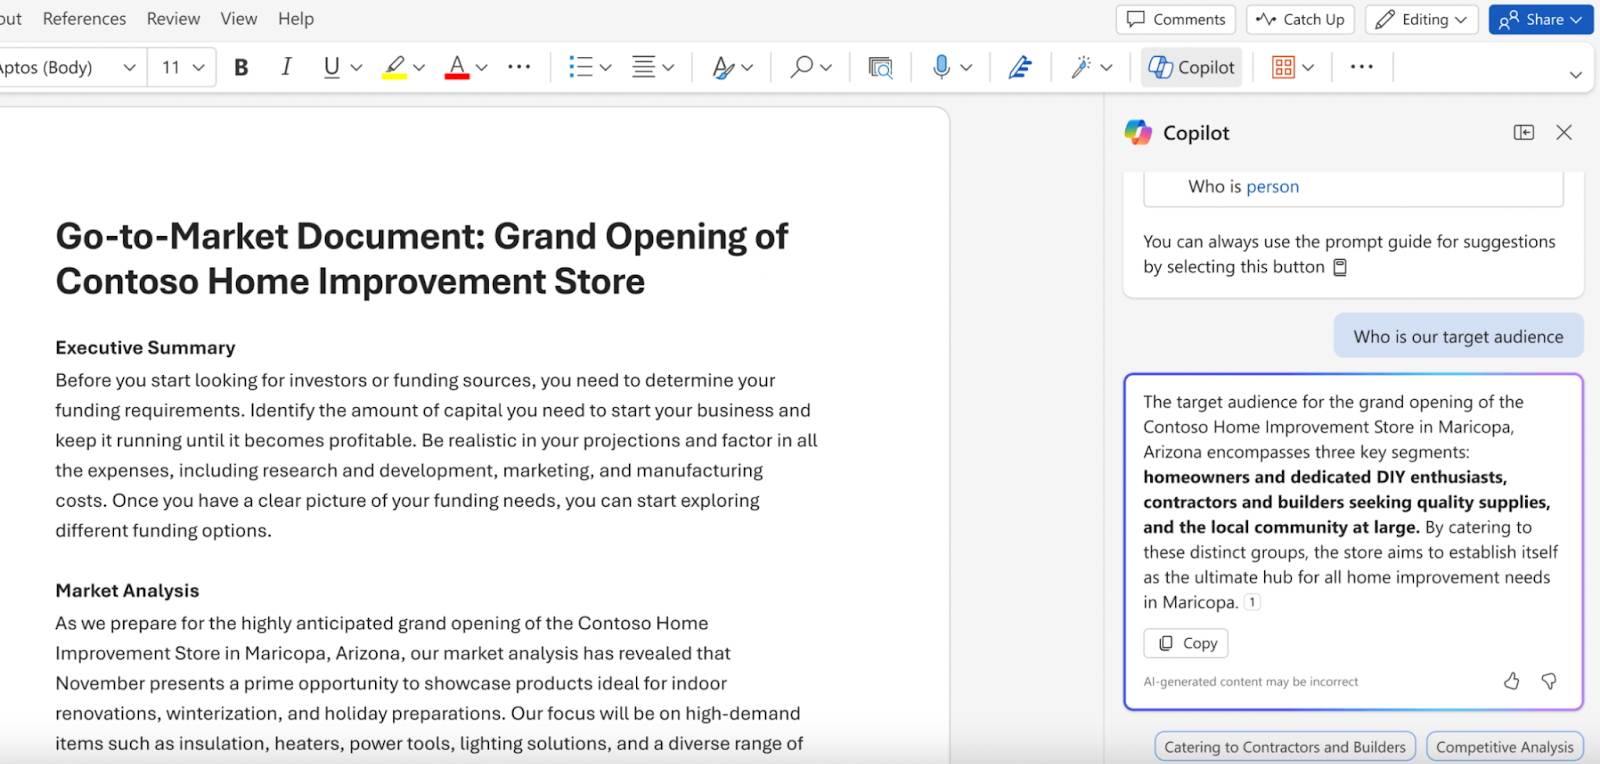The width and height of the screenshot is (1600, 764).
Task: Click the Go-to-Market document title
Action: click(421, 259)
